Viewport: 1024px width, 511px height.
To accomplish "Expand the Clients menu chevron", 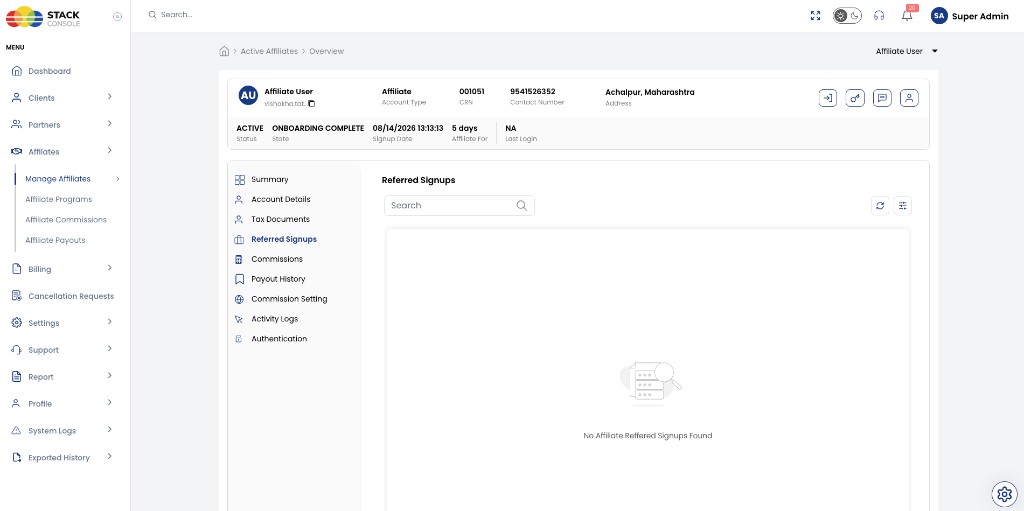I will [x=110, y=97].
